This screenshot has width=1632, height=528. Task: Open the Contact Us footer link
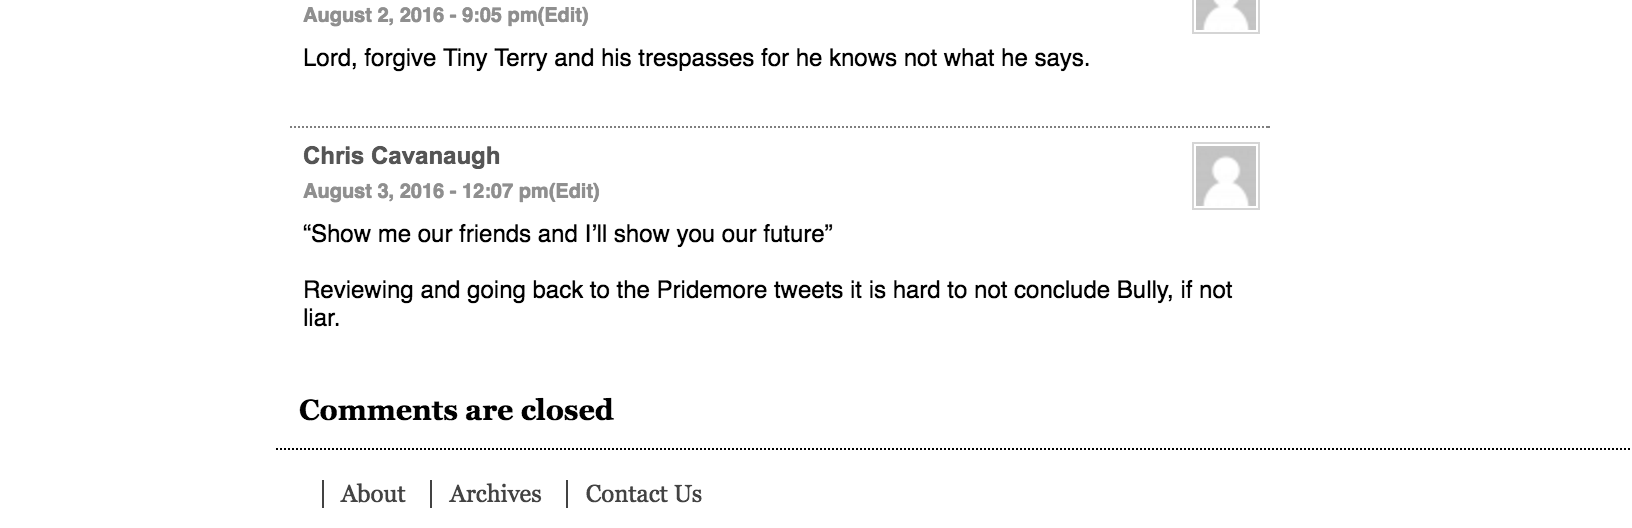643,494
